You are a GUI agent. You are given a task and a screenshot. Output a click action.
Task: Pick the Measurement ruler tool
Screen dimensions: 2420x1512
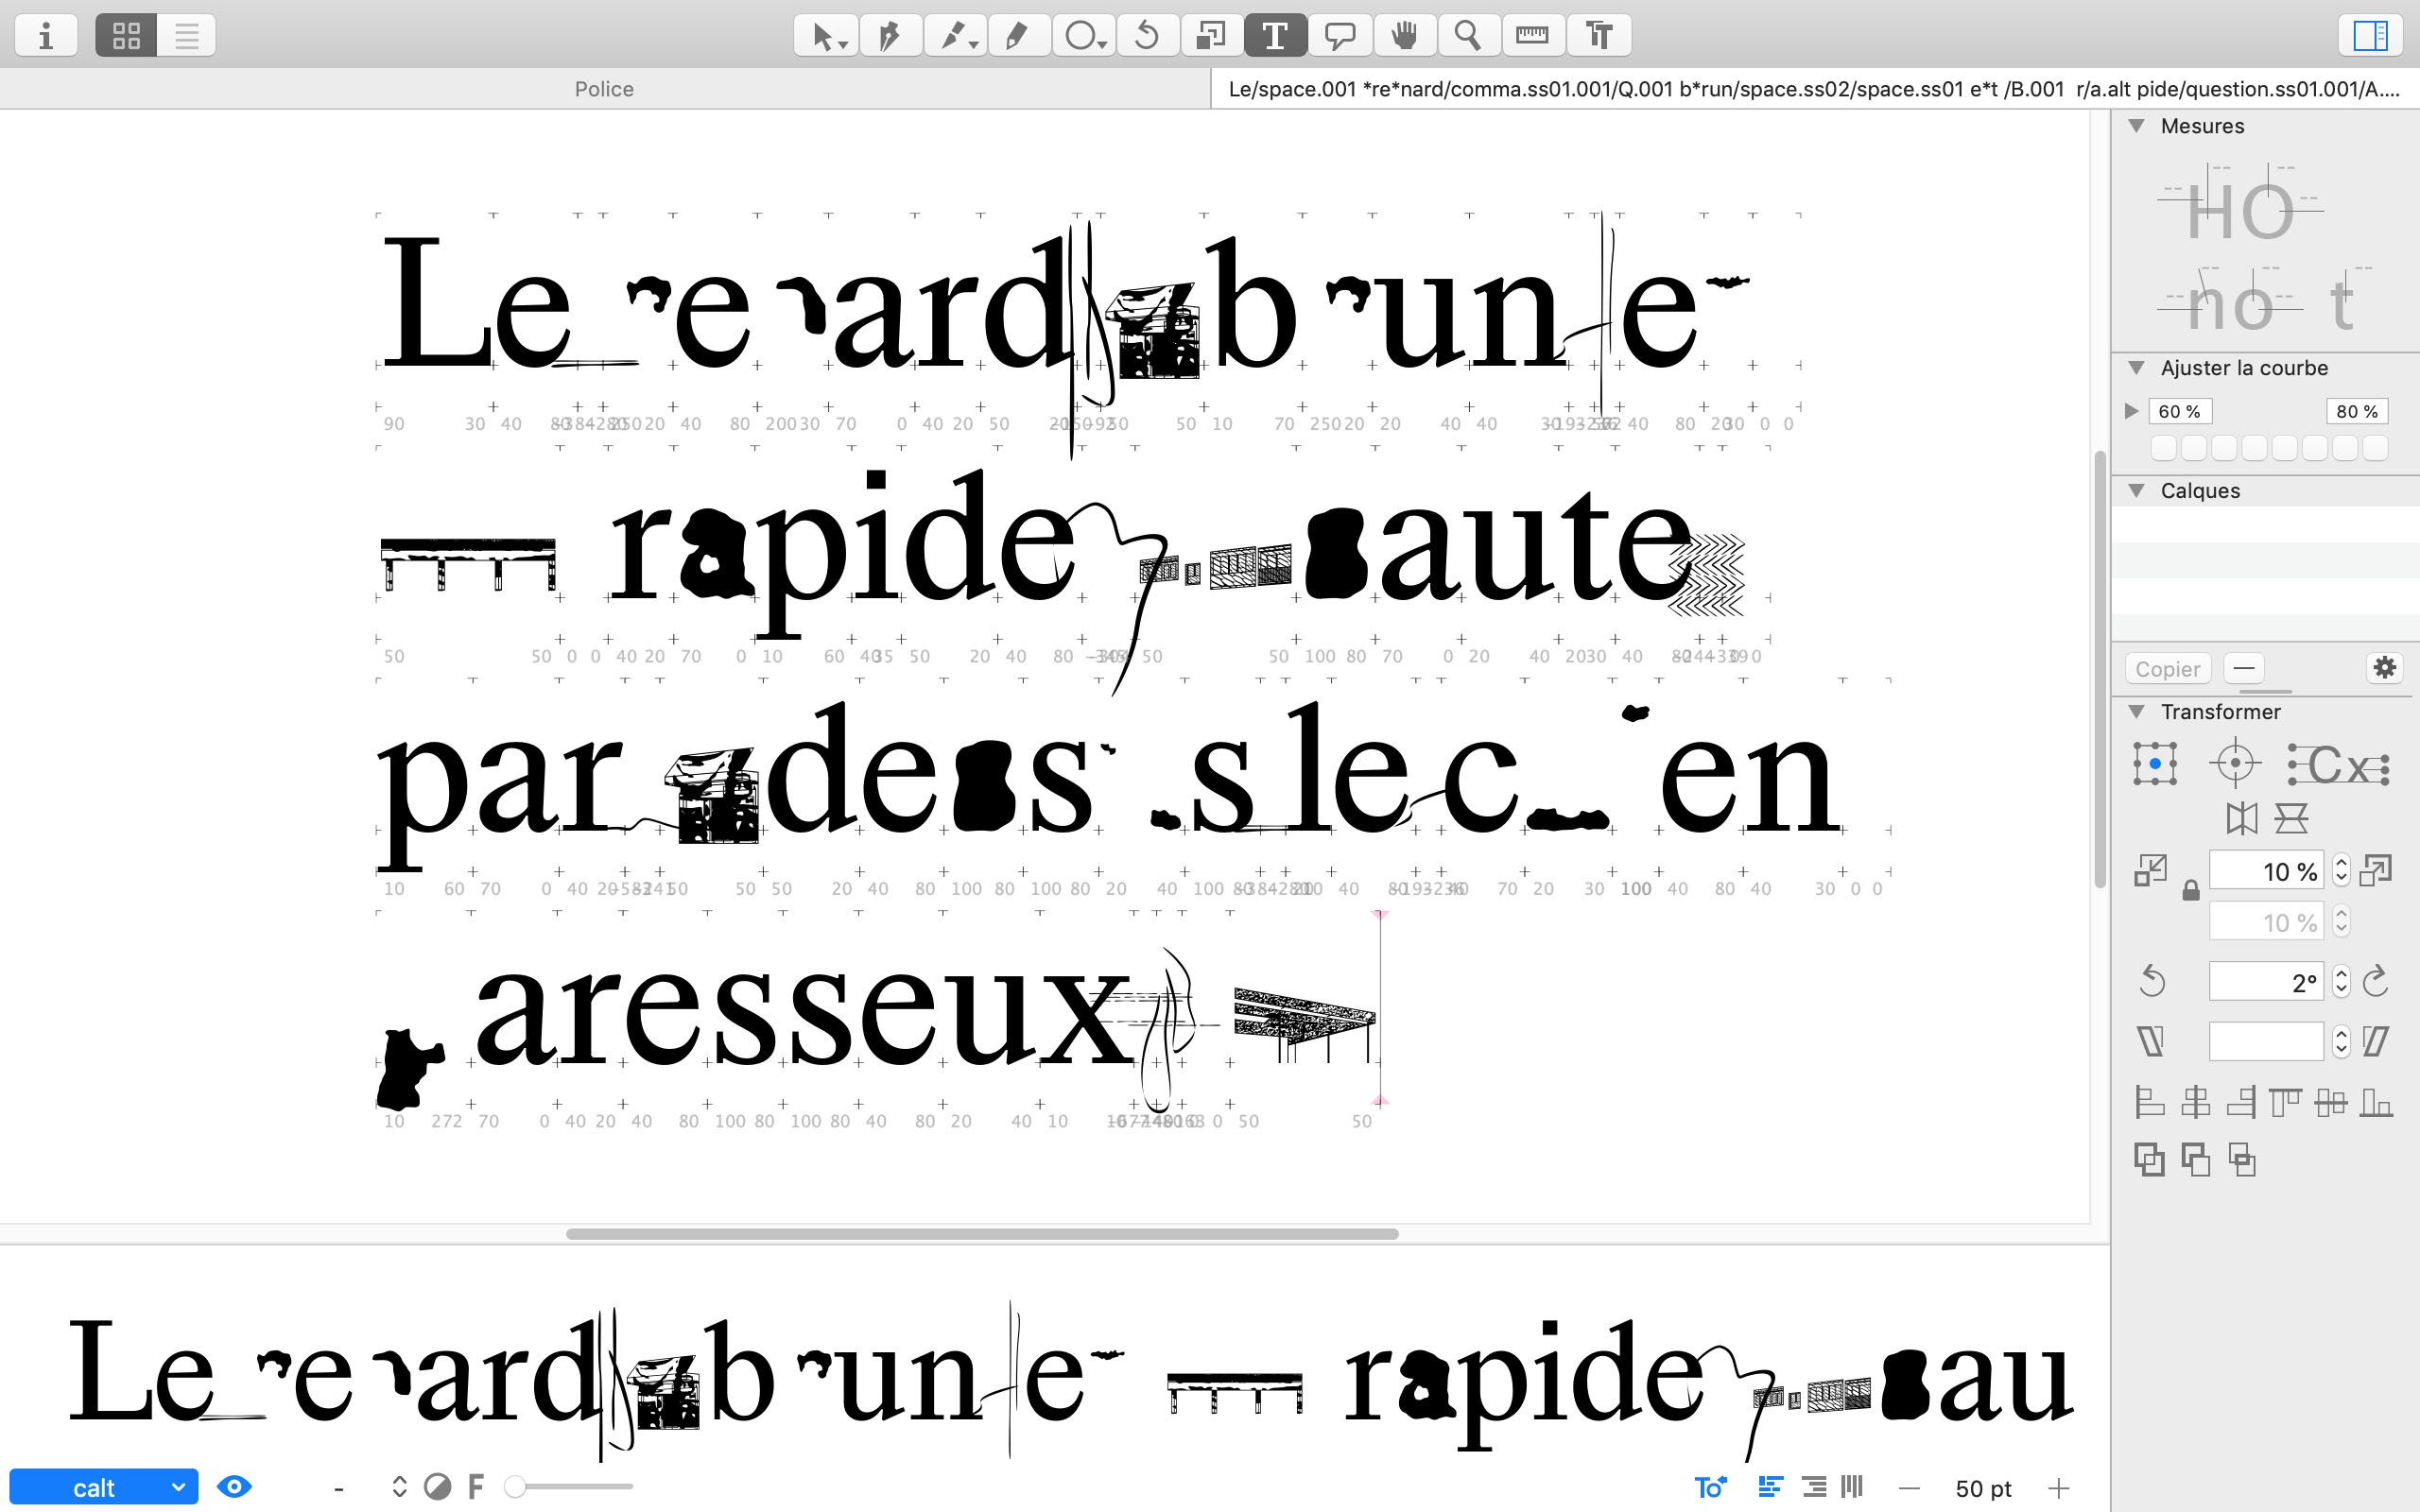coord(1531,36)
